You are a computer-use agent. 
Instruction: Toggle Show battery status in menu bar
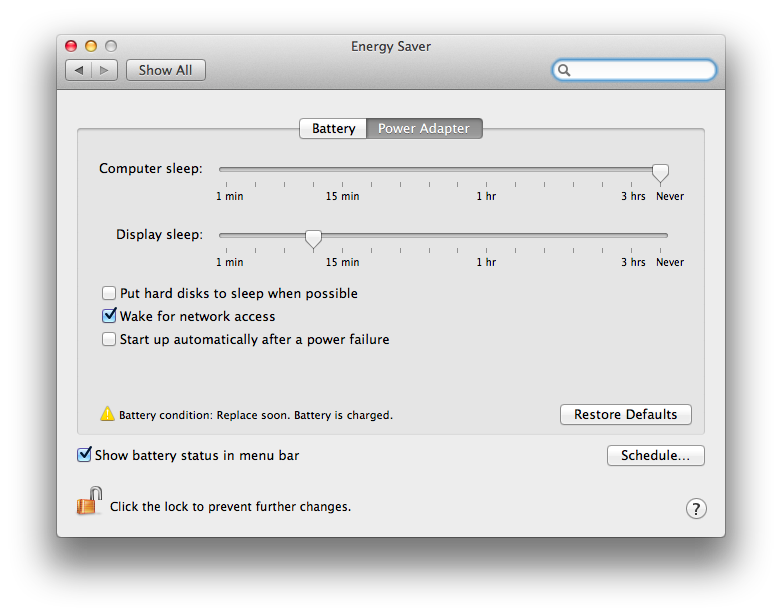pyautogui.click(x=84, y=454)
